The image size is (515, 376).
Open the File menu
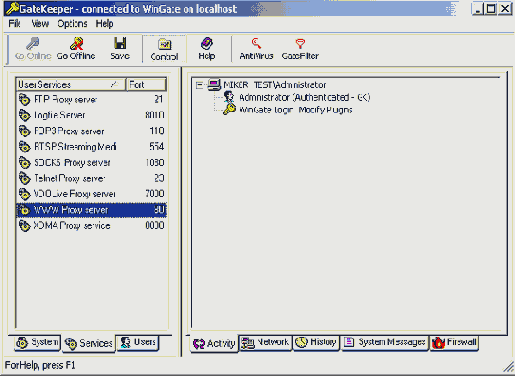pyautogui.click(x=14, y=24)
